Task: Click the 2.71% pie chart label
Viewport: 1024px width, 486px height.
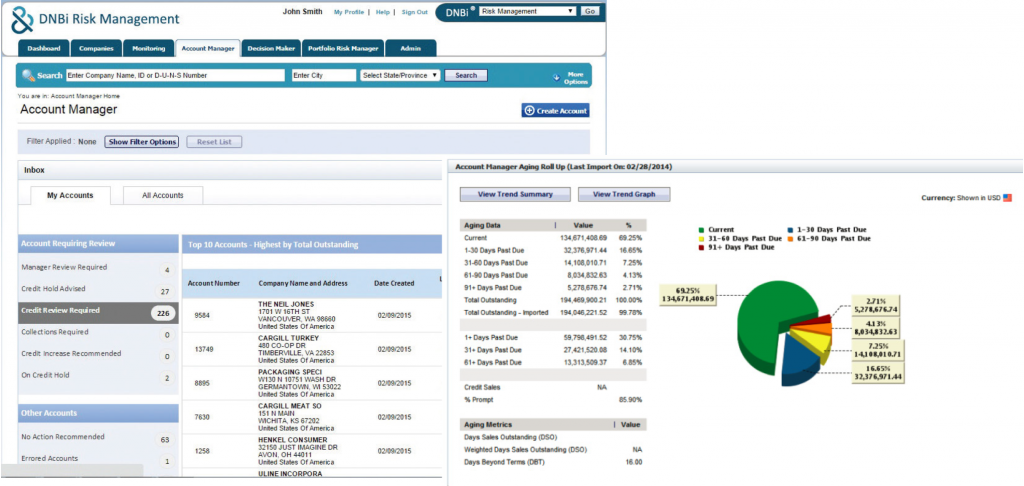Action: [877, 305]
